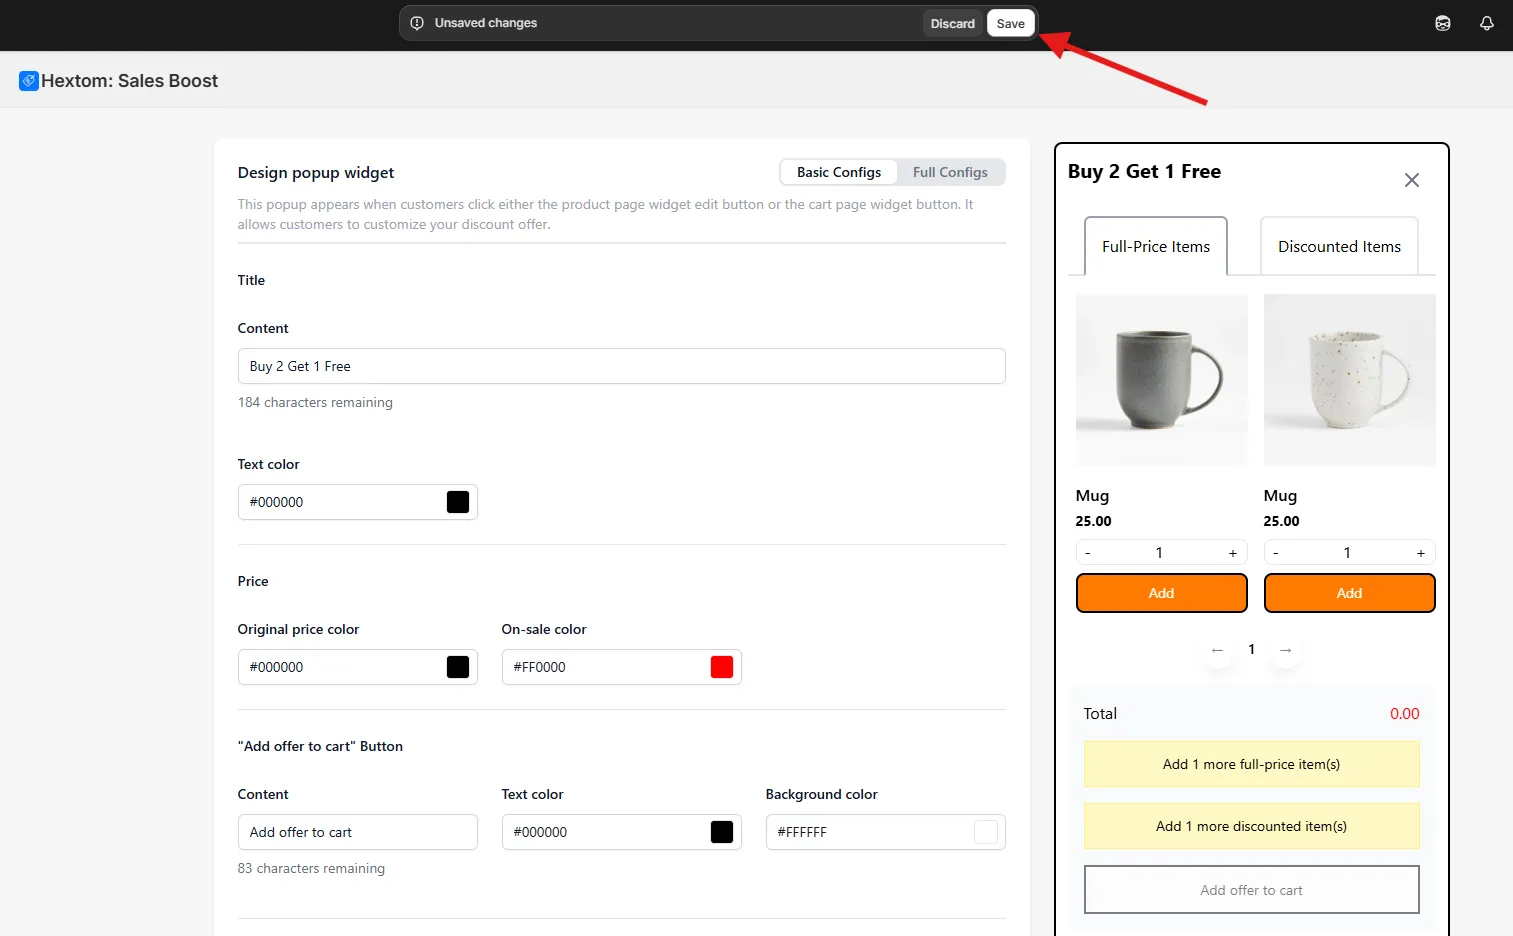Viewport: 1513px width, 936px height.
Task: Open the avatar icon beside the bell
Action: click(1443, 23)
